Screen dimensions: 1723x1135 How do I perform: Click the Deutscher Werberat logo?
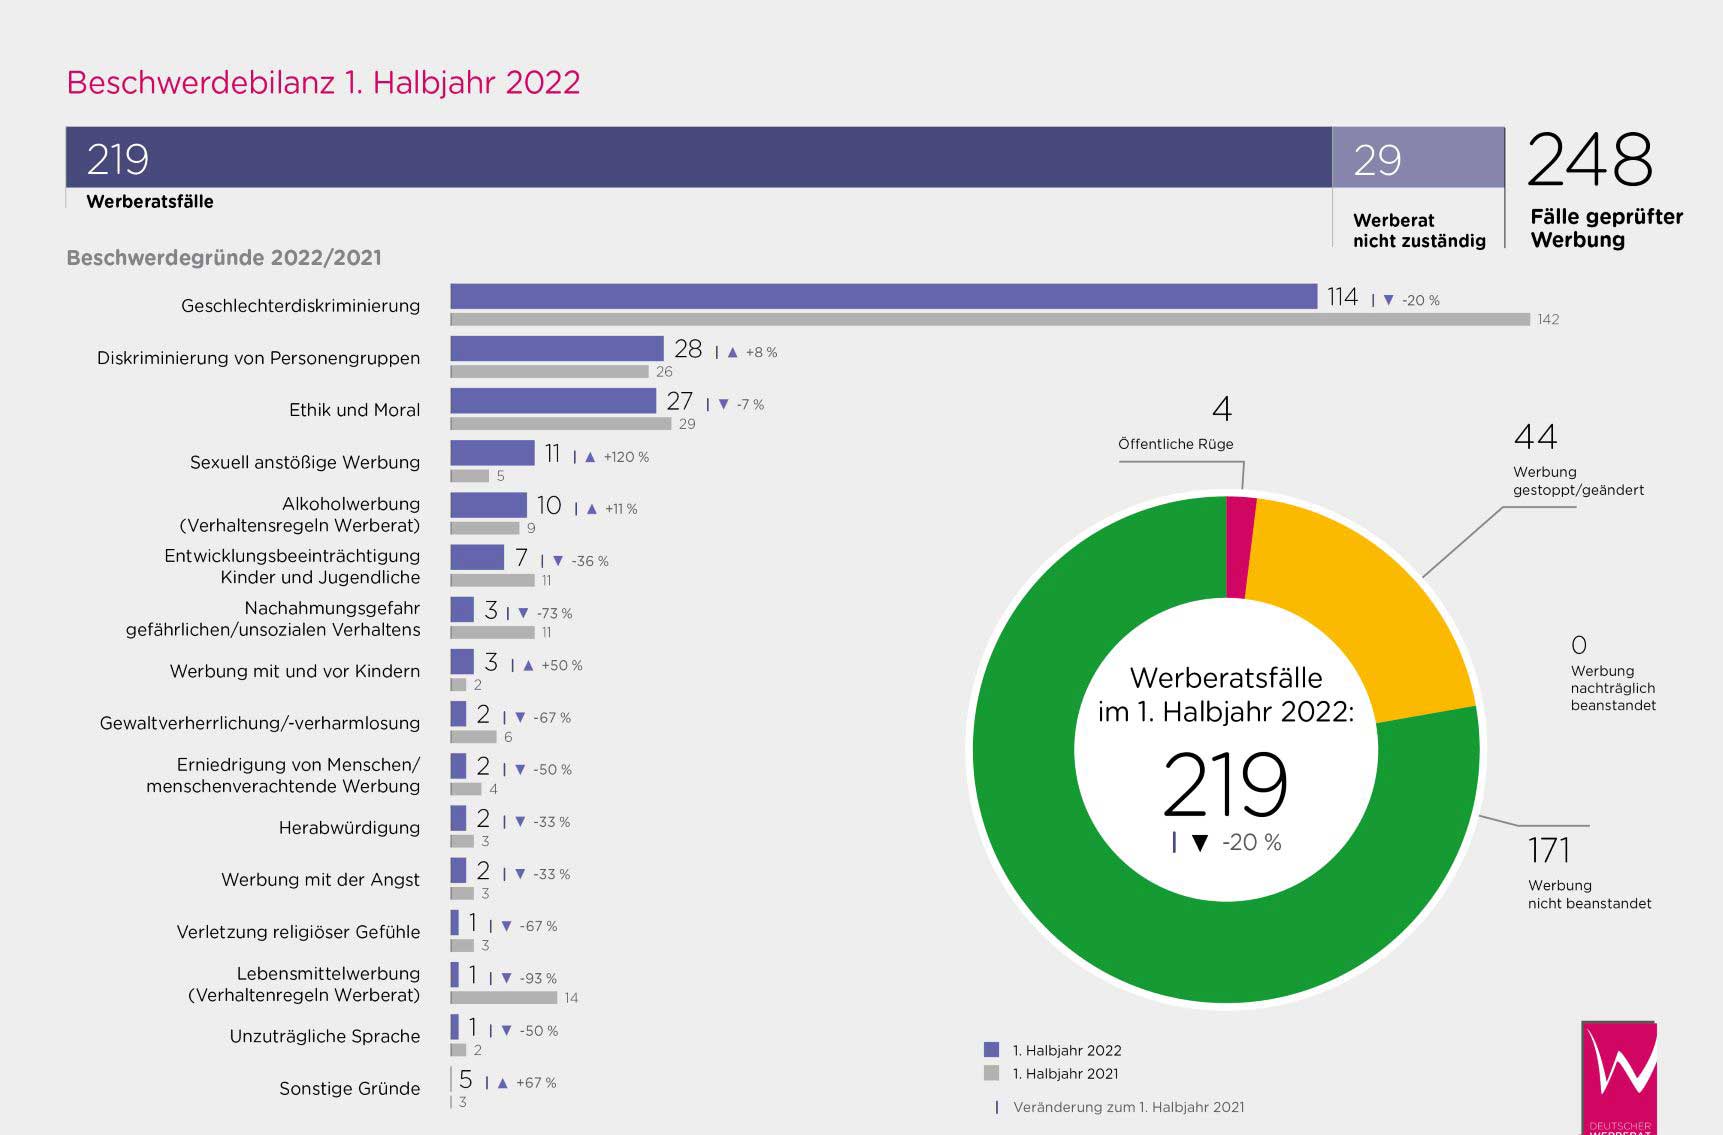(x=1619, y=1078)
